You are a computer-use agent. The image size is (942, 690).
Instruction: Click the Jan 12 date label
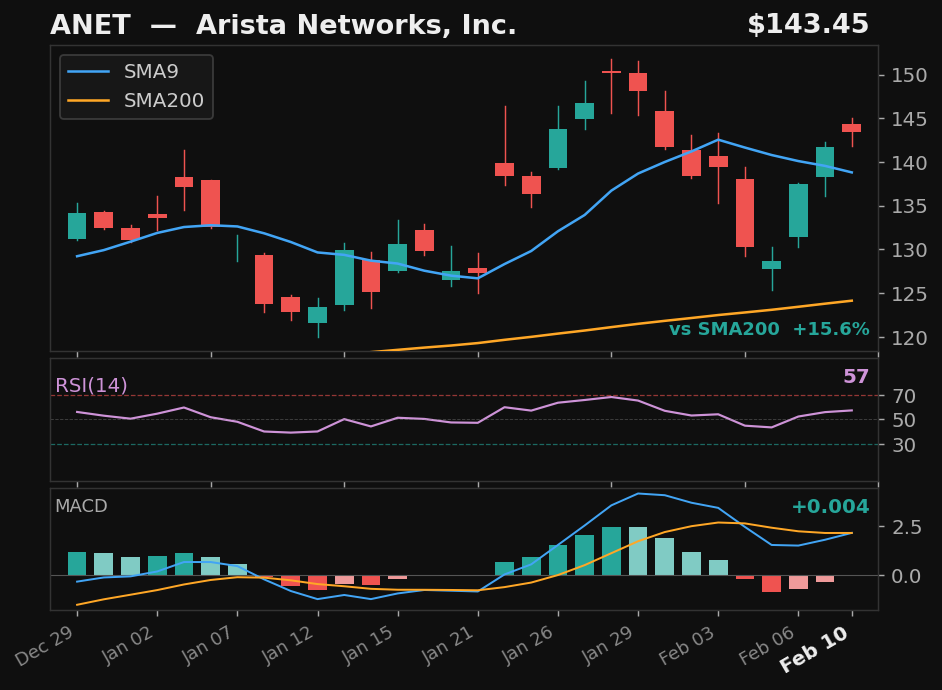[287, 645]
